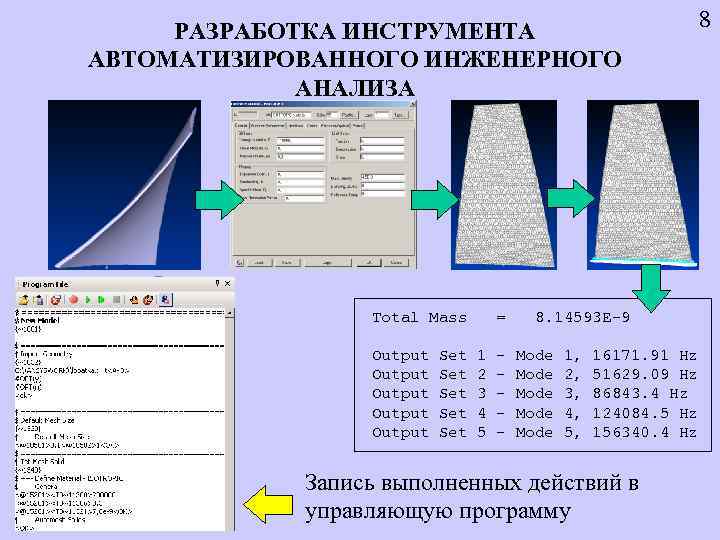This screenshot has height=540, width=720.
Task: Click the Youngs Modulus input field
Action: 300,140
